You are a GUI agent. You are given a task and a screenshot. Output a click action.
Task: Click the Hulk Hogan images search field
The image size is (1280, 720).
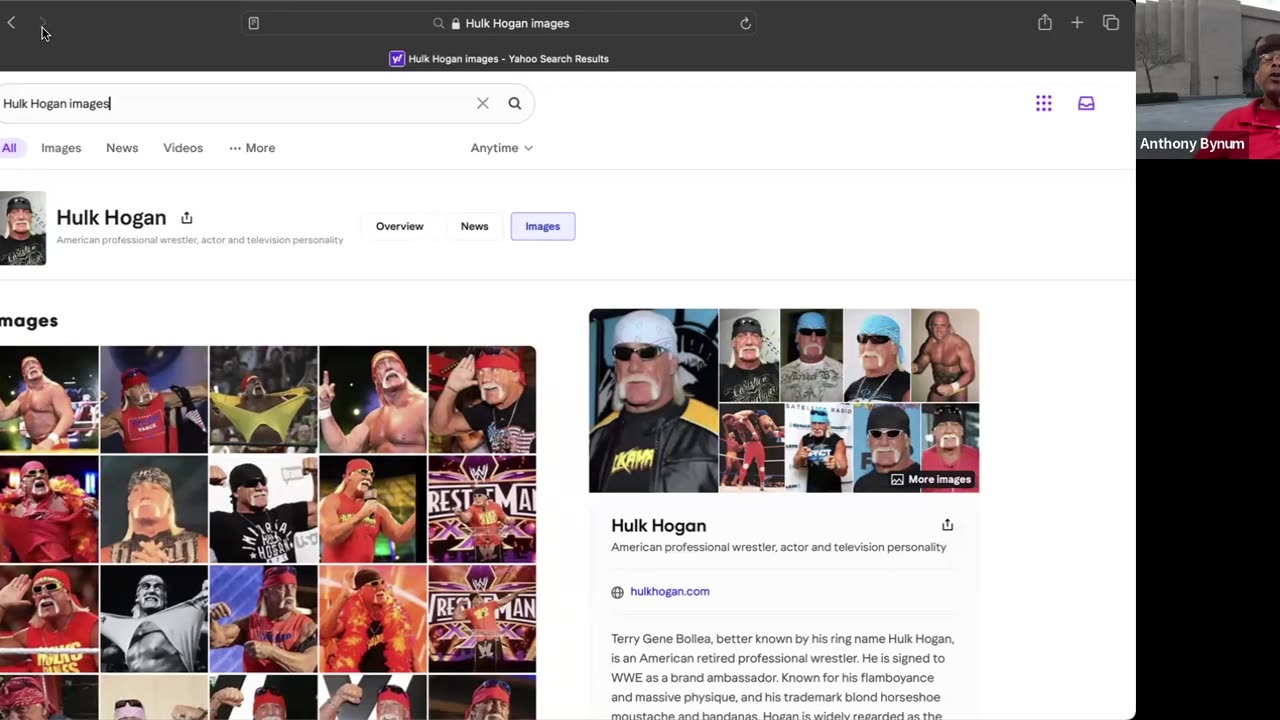(x=235, y=103)
